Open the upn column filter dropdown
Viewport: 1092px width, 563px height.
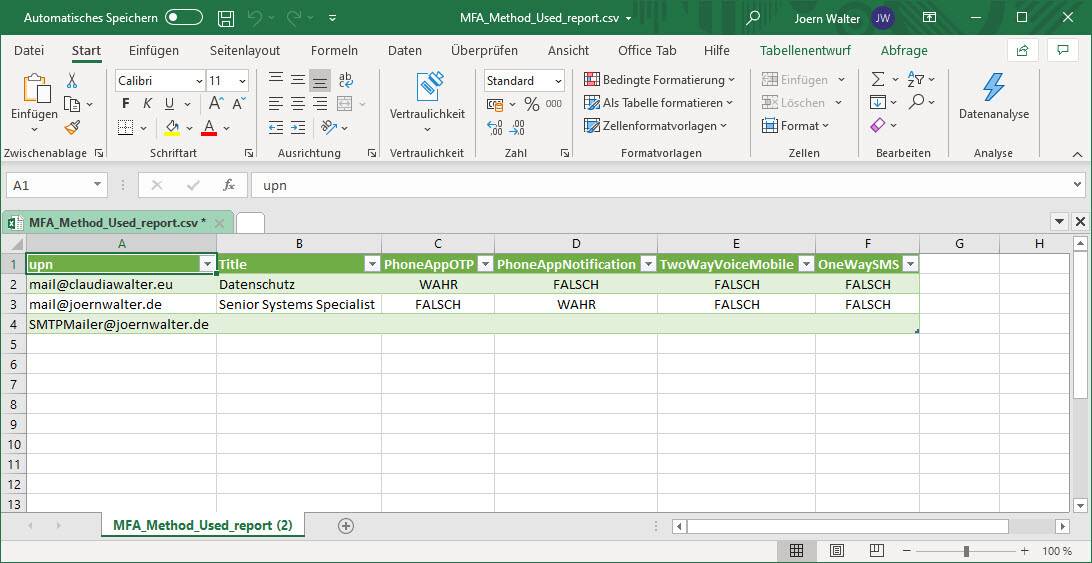coord(207,264)
